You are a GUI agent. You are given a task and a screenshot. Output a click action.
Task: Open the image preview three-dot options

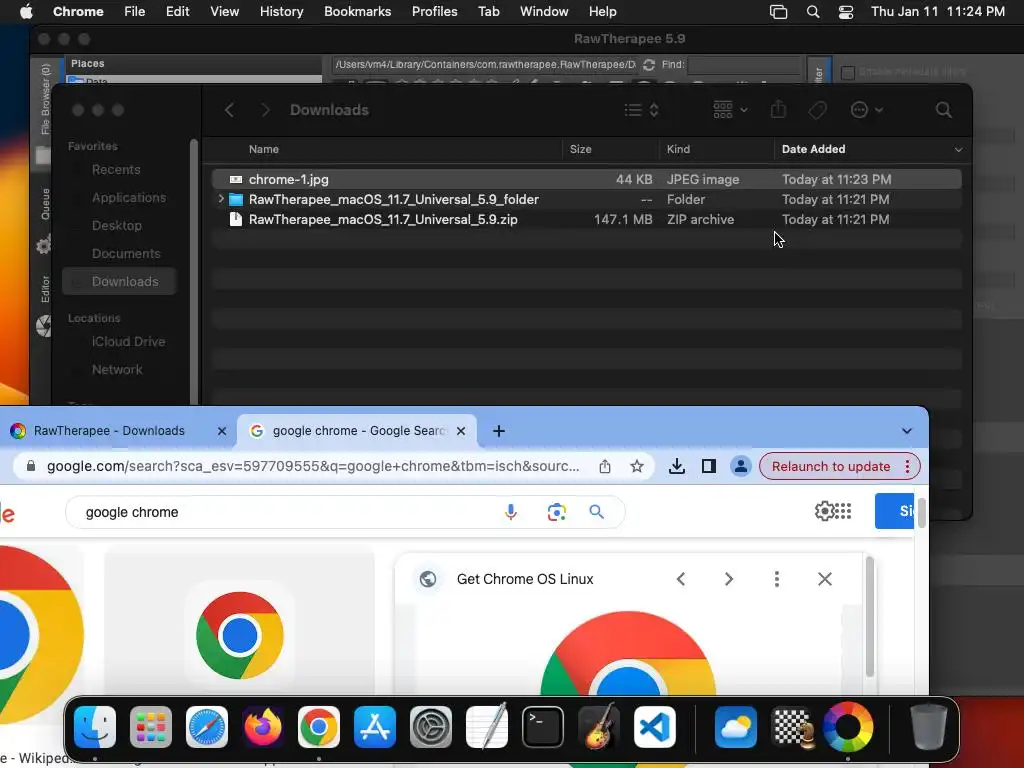pyautogui.click(x=776, y=579)
